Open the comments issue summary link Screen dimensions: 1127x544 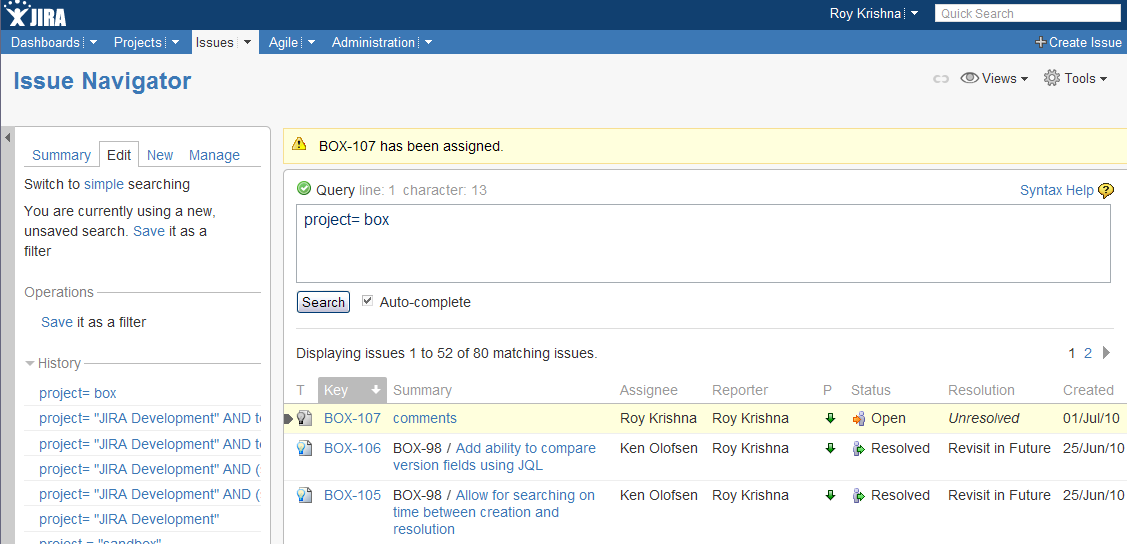point(425,418)
